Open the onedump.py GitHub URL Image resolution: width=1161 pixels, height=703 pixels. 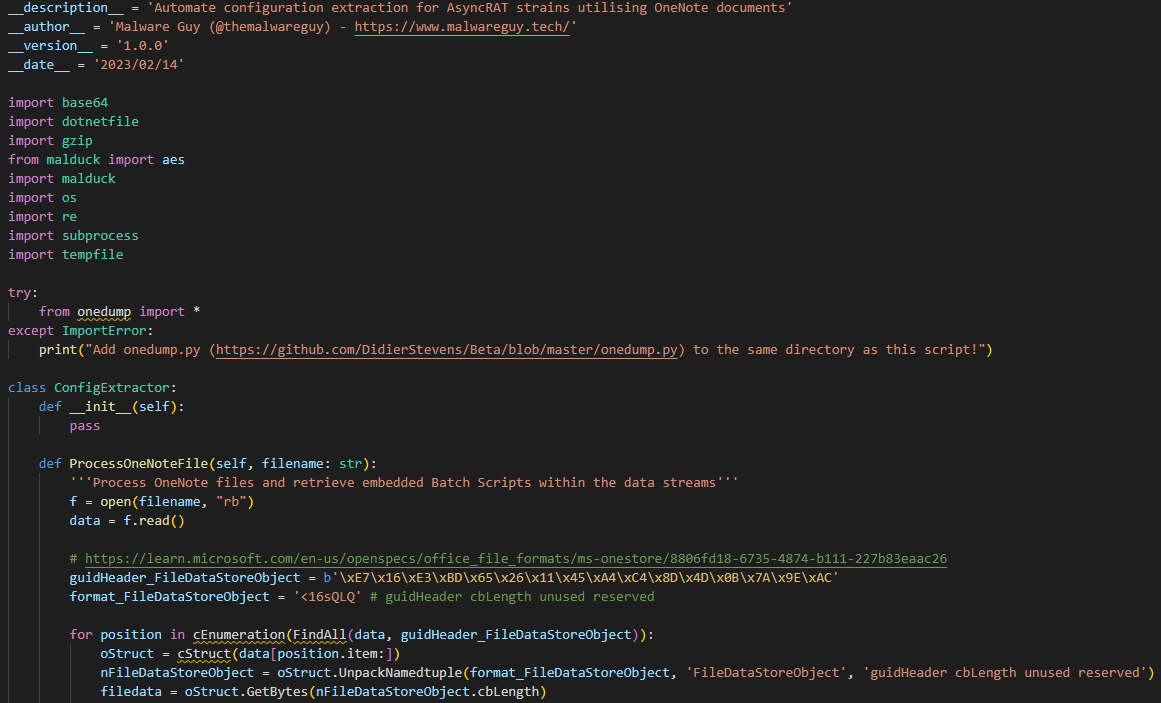pos(446,350)
